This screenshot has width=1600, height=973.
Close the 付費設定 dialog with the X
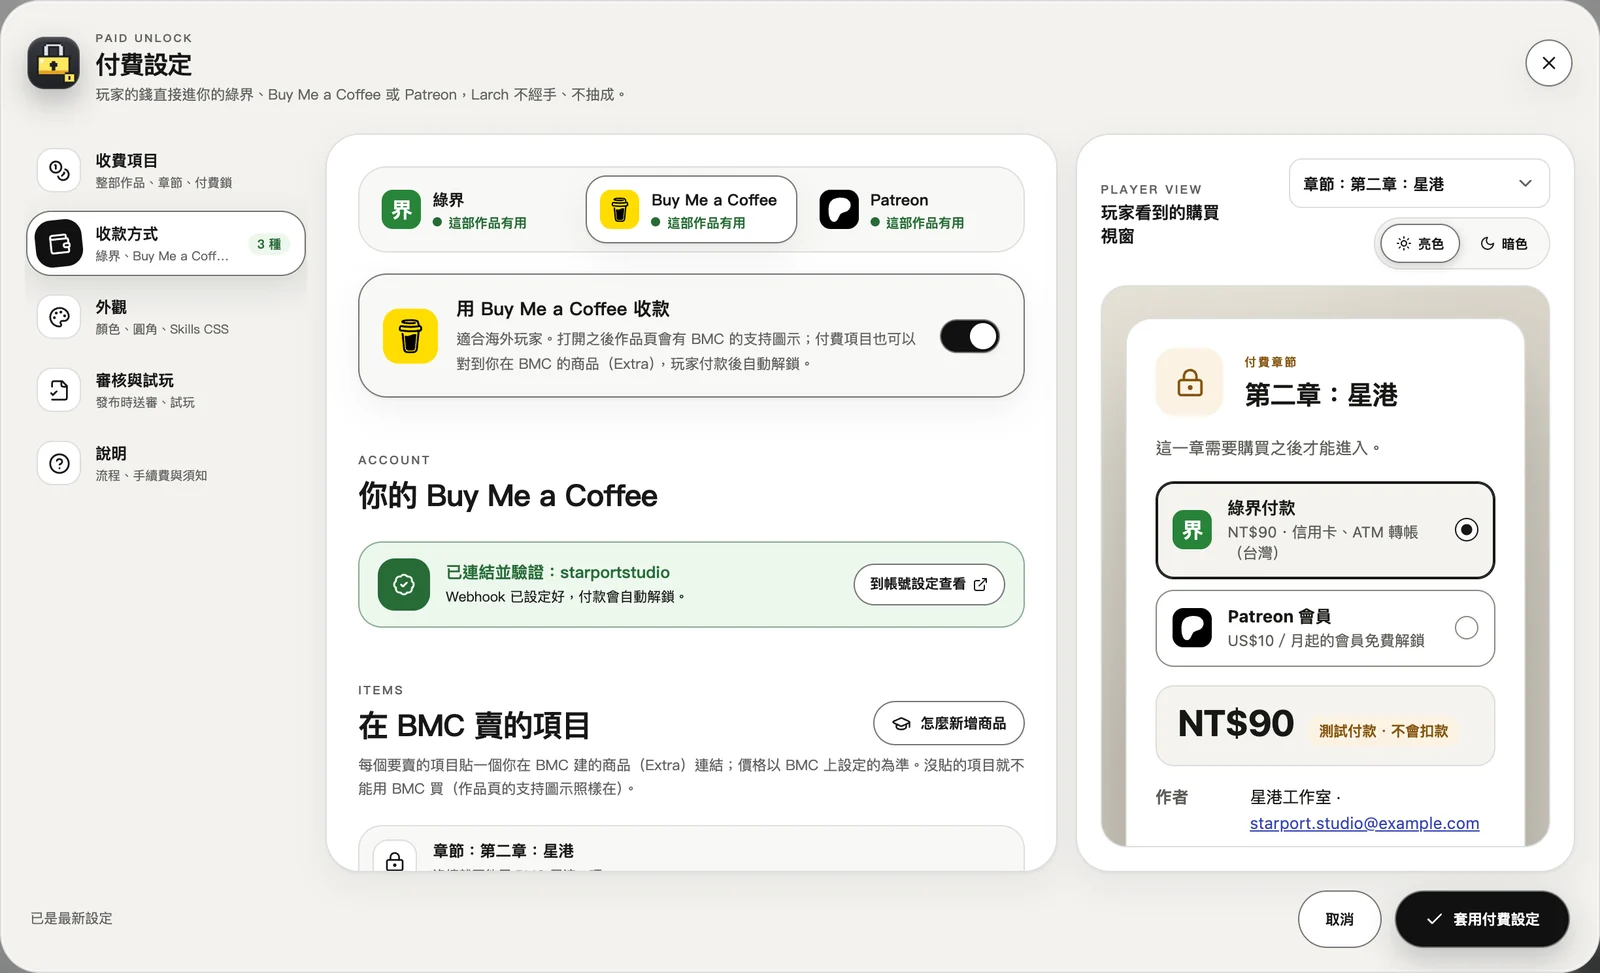click(x=1548, y=63)
